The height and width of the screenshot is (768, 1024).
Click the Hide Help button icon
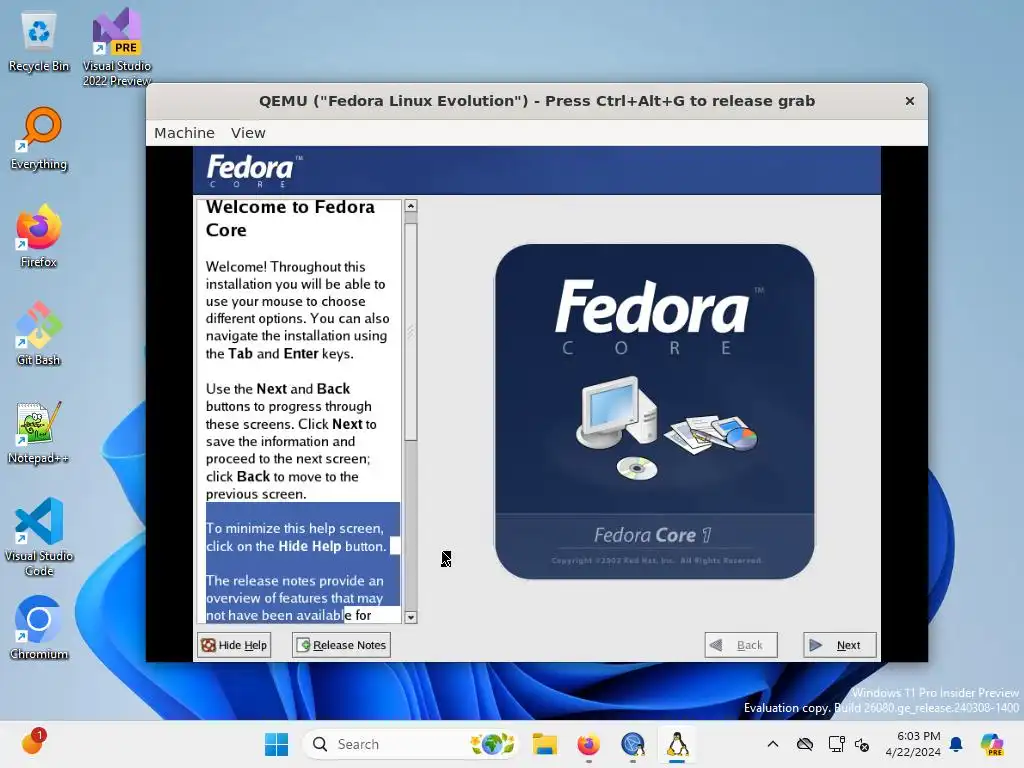[x=208, y=645]
